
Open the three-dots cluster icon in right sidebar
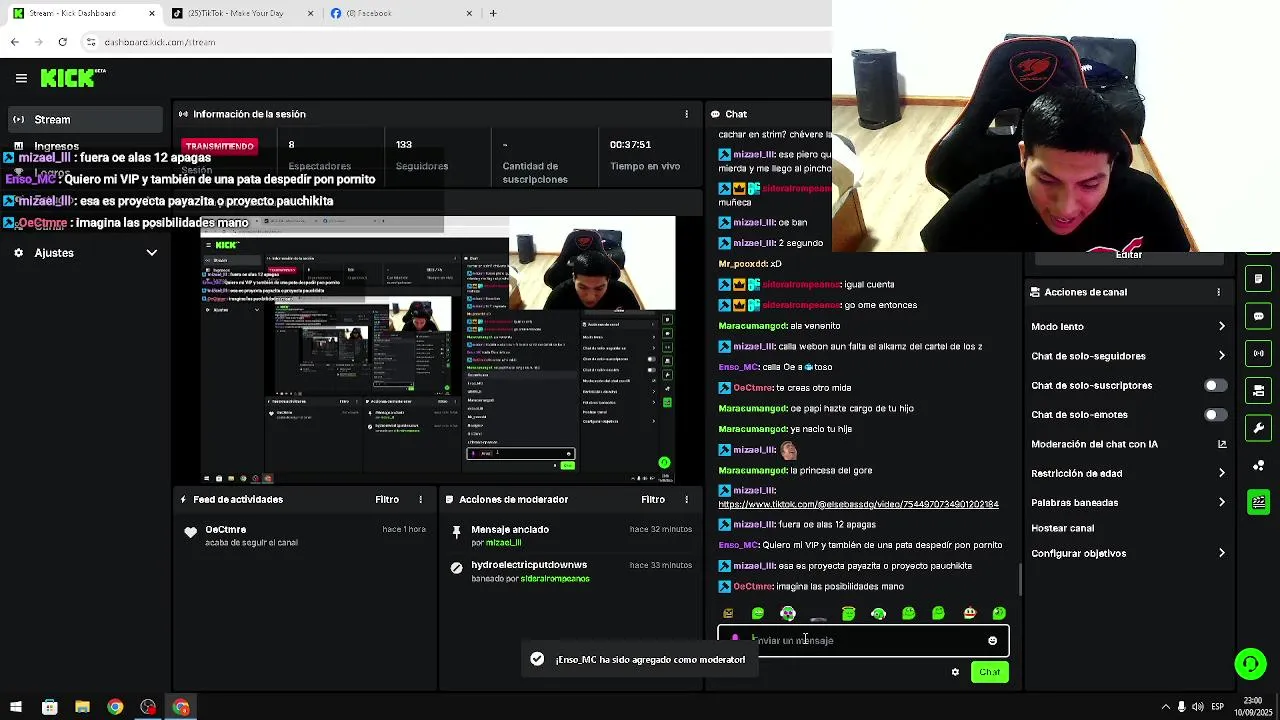pos(1258,465)
